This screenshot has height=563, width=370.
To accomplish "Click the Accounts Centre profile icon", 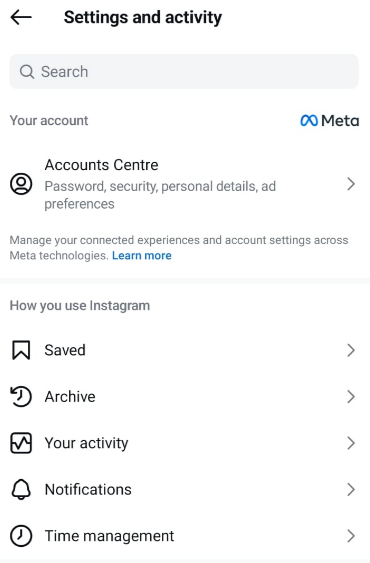I will 21,184.
